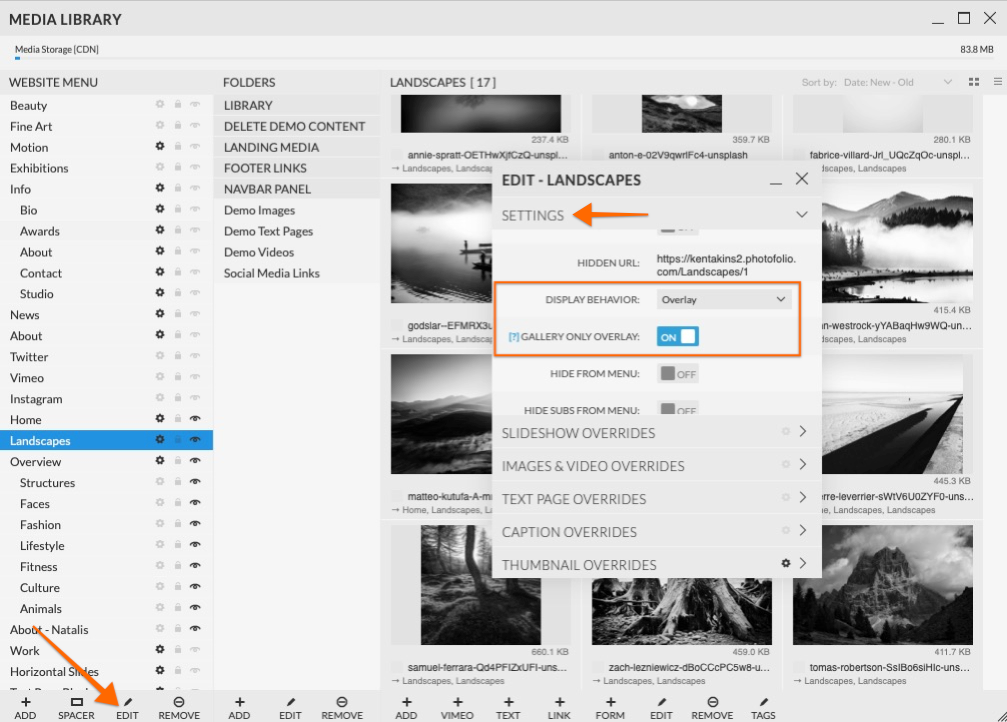Click lock icon on Home row
Viewport: 1007px width, 722px height.
(178, 419)
